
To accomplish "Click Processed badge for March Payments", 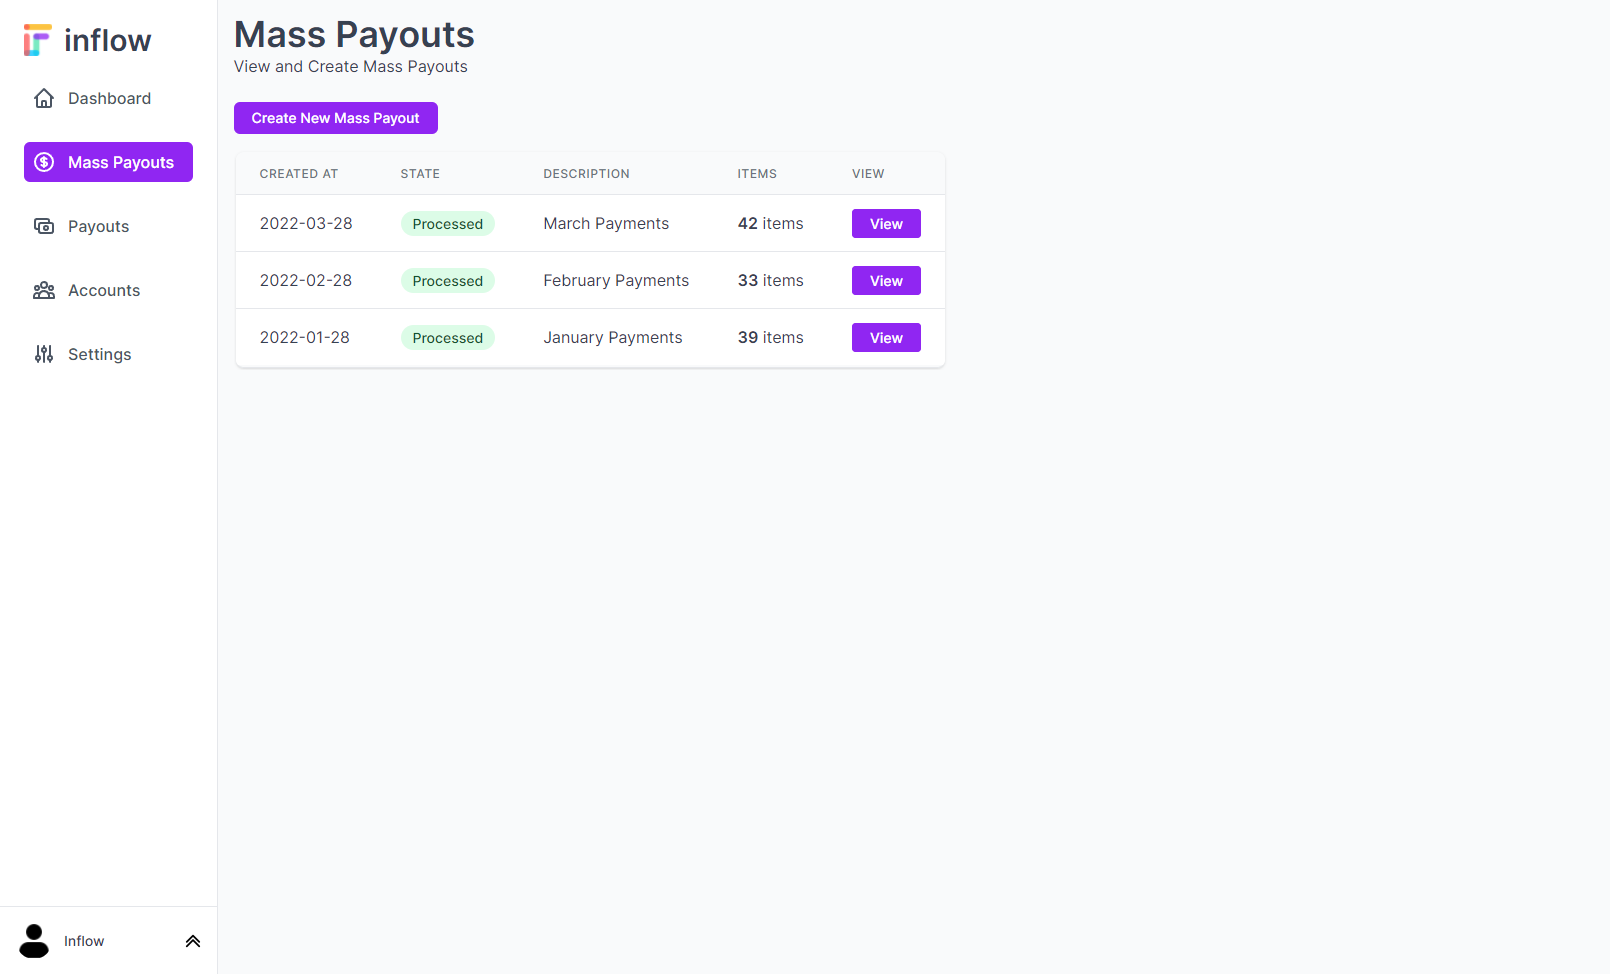I will coord(447,224).
